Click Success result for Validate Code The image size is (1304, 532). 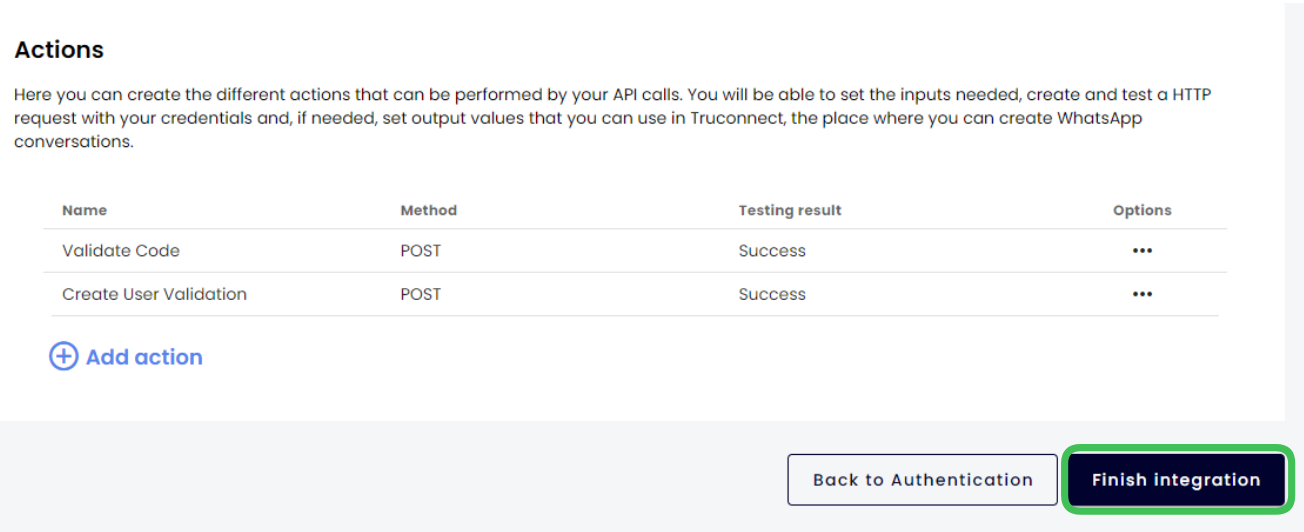(x=772, y=251)
